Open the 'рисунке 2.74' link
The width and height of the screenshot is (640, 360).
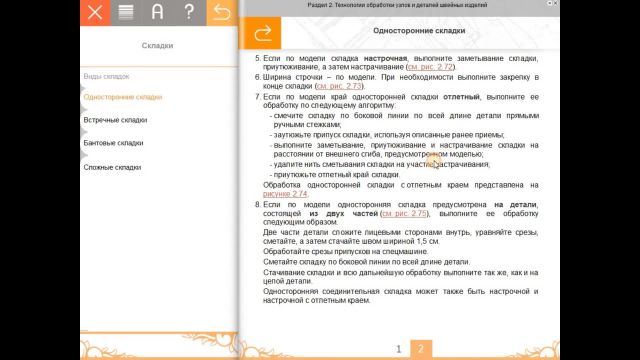285,194
